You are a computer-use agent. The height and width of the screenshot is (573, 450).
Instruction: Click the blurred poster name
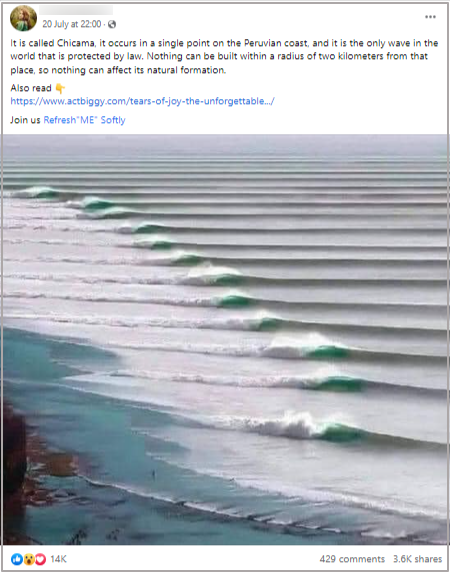[x=76, y=10]
